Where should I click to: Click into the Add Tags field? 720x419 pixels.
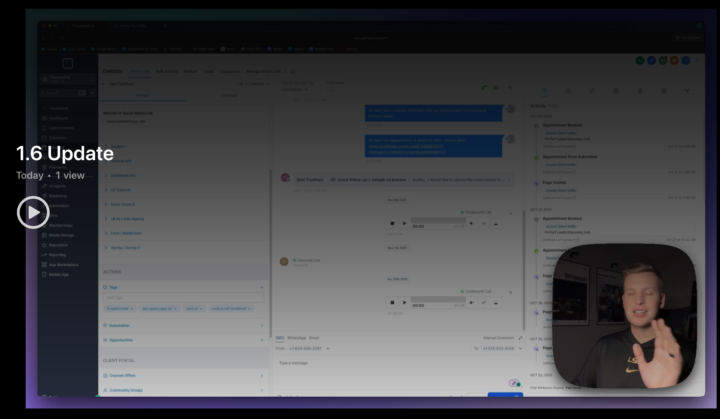pyautogui.click(x=184, y=298)
